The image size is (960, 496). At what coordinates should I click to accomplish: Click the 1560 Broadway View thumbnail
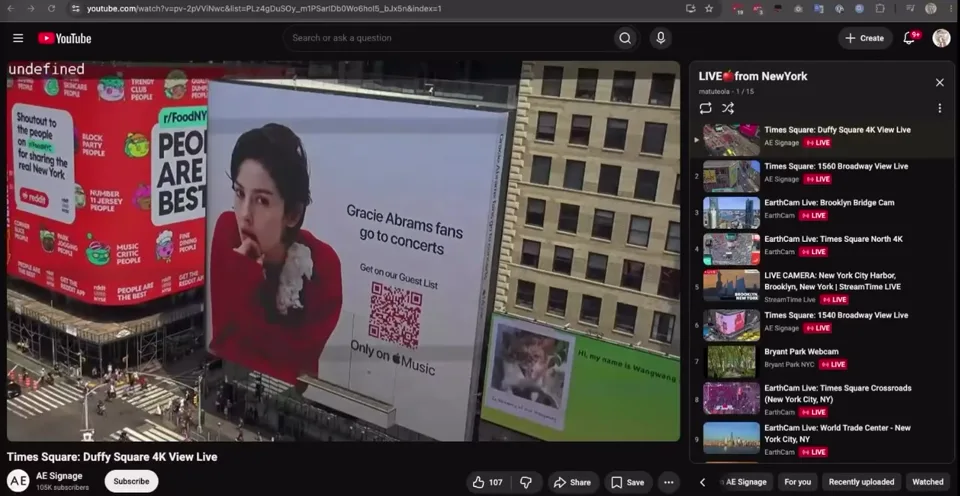click(731, 176)
